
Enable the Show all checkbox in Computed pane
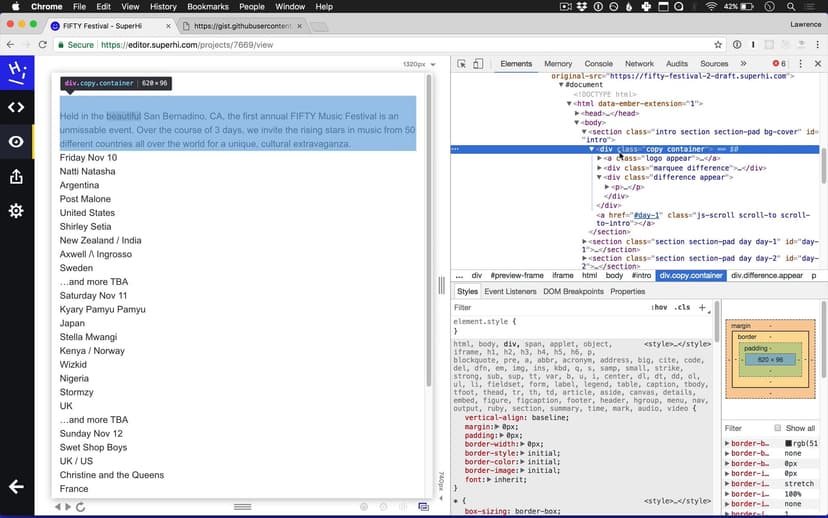tap(778, 428)
